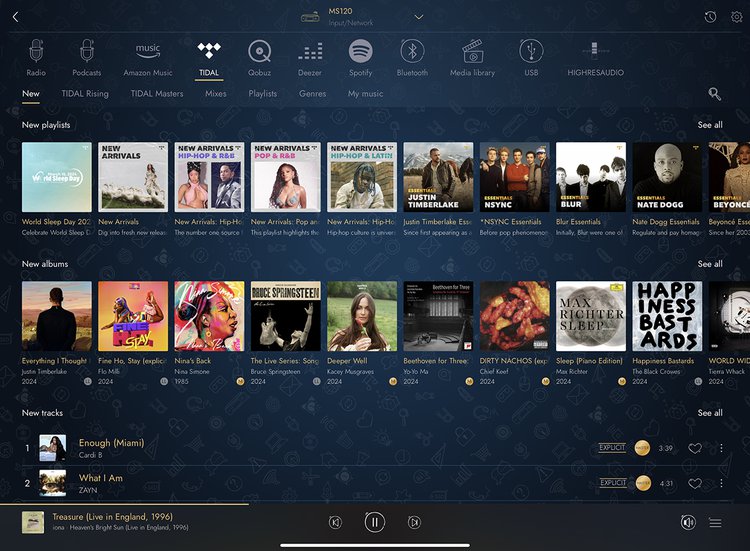Viewport: 750px width, 551px height.
Task: Select the Amazon Music service
Action: (x=148, y=57)
